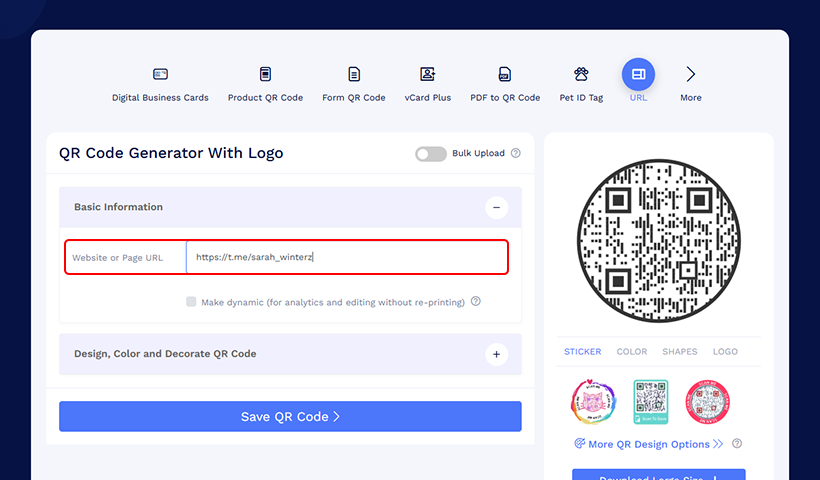This screenshot has width=820, height=480.
Task: Pick the red circular Scan Me sticker
Action: 708,402
